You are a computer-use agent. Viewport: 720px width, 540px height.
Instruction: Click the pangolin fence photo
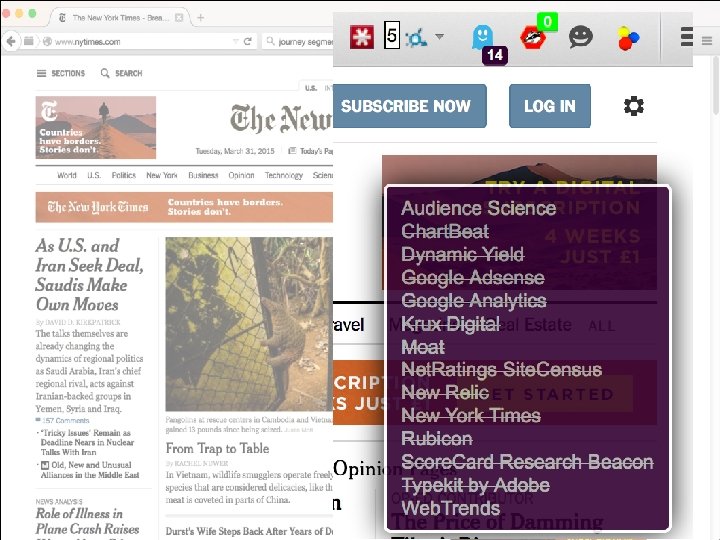[x=249, y=324]
